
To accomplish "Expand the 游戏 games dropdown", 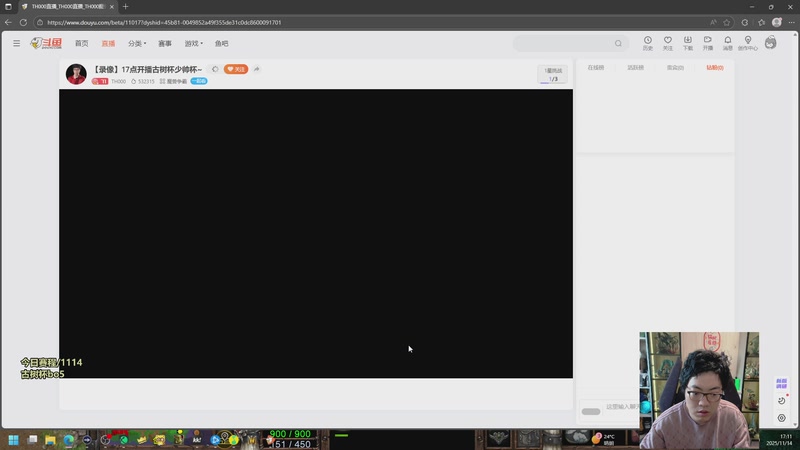I will tap(193, 43).
